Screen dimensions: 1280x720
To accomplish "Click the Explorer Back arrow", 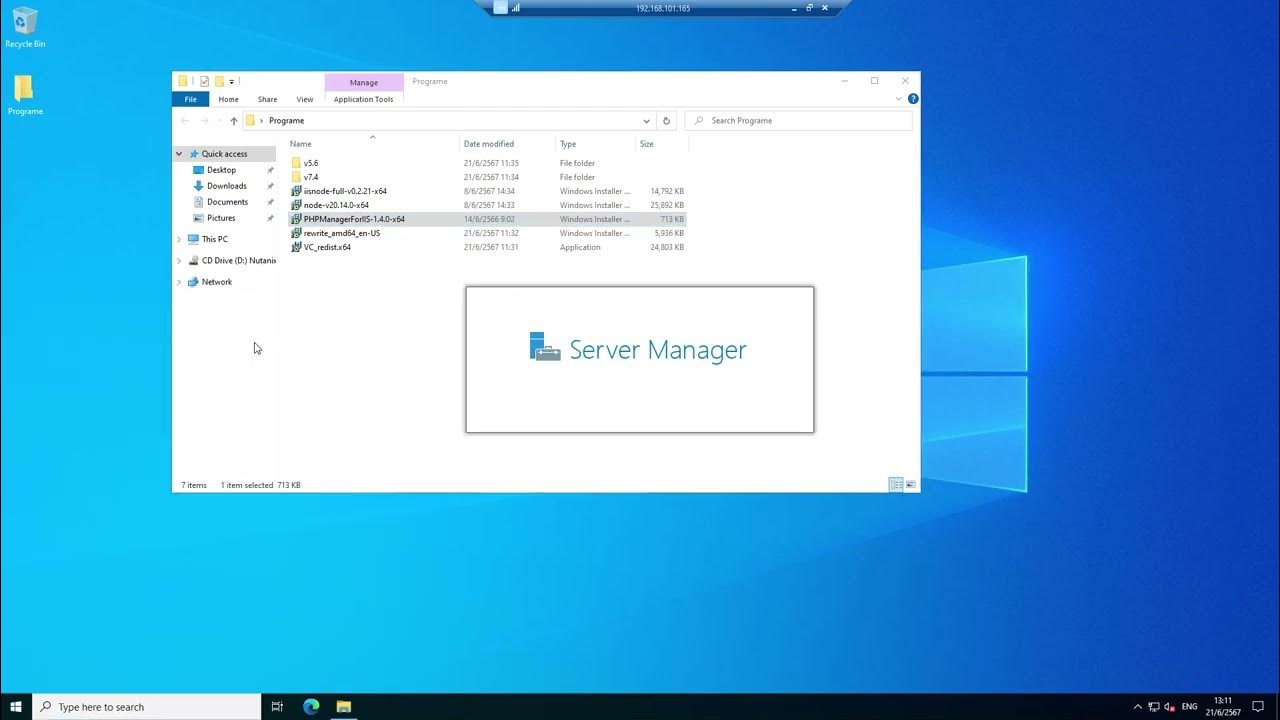I will (184, 121).
